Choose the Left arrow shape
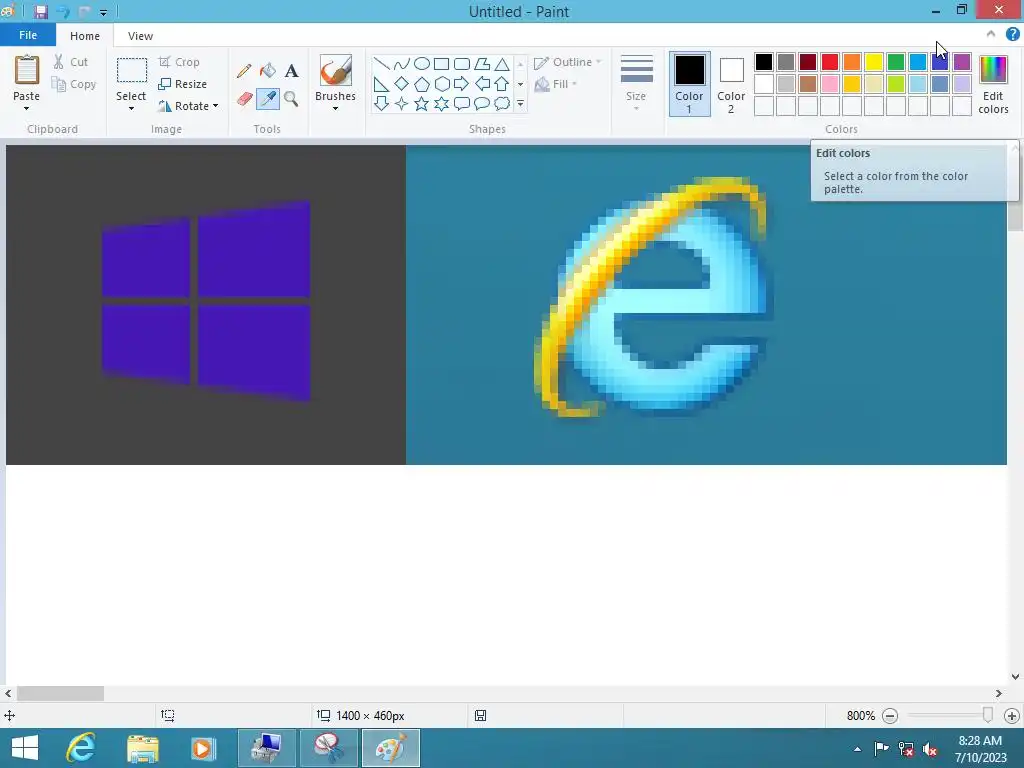Screen dimensions: 1024x768 click(482, 84)
